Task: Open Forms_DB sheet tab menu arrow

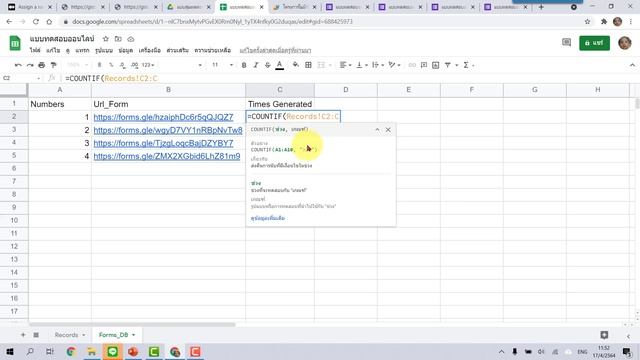Action: click(x=133, y=335)
